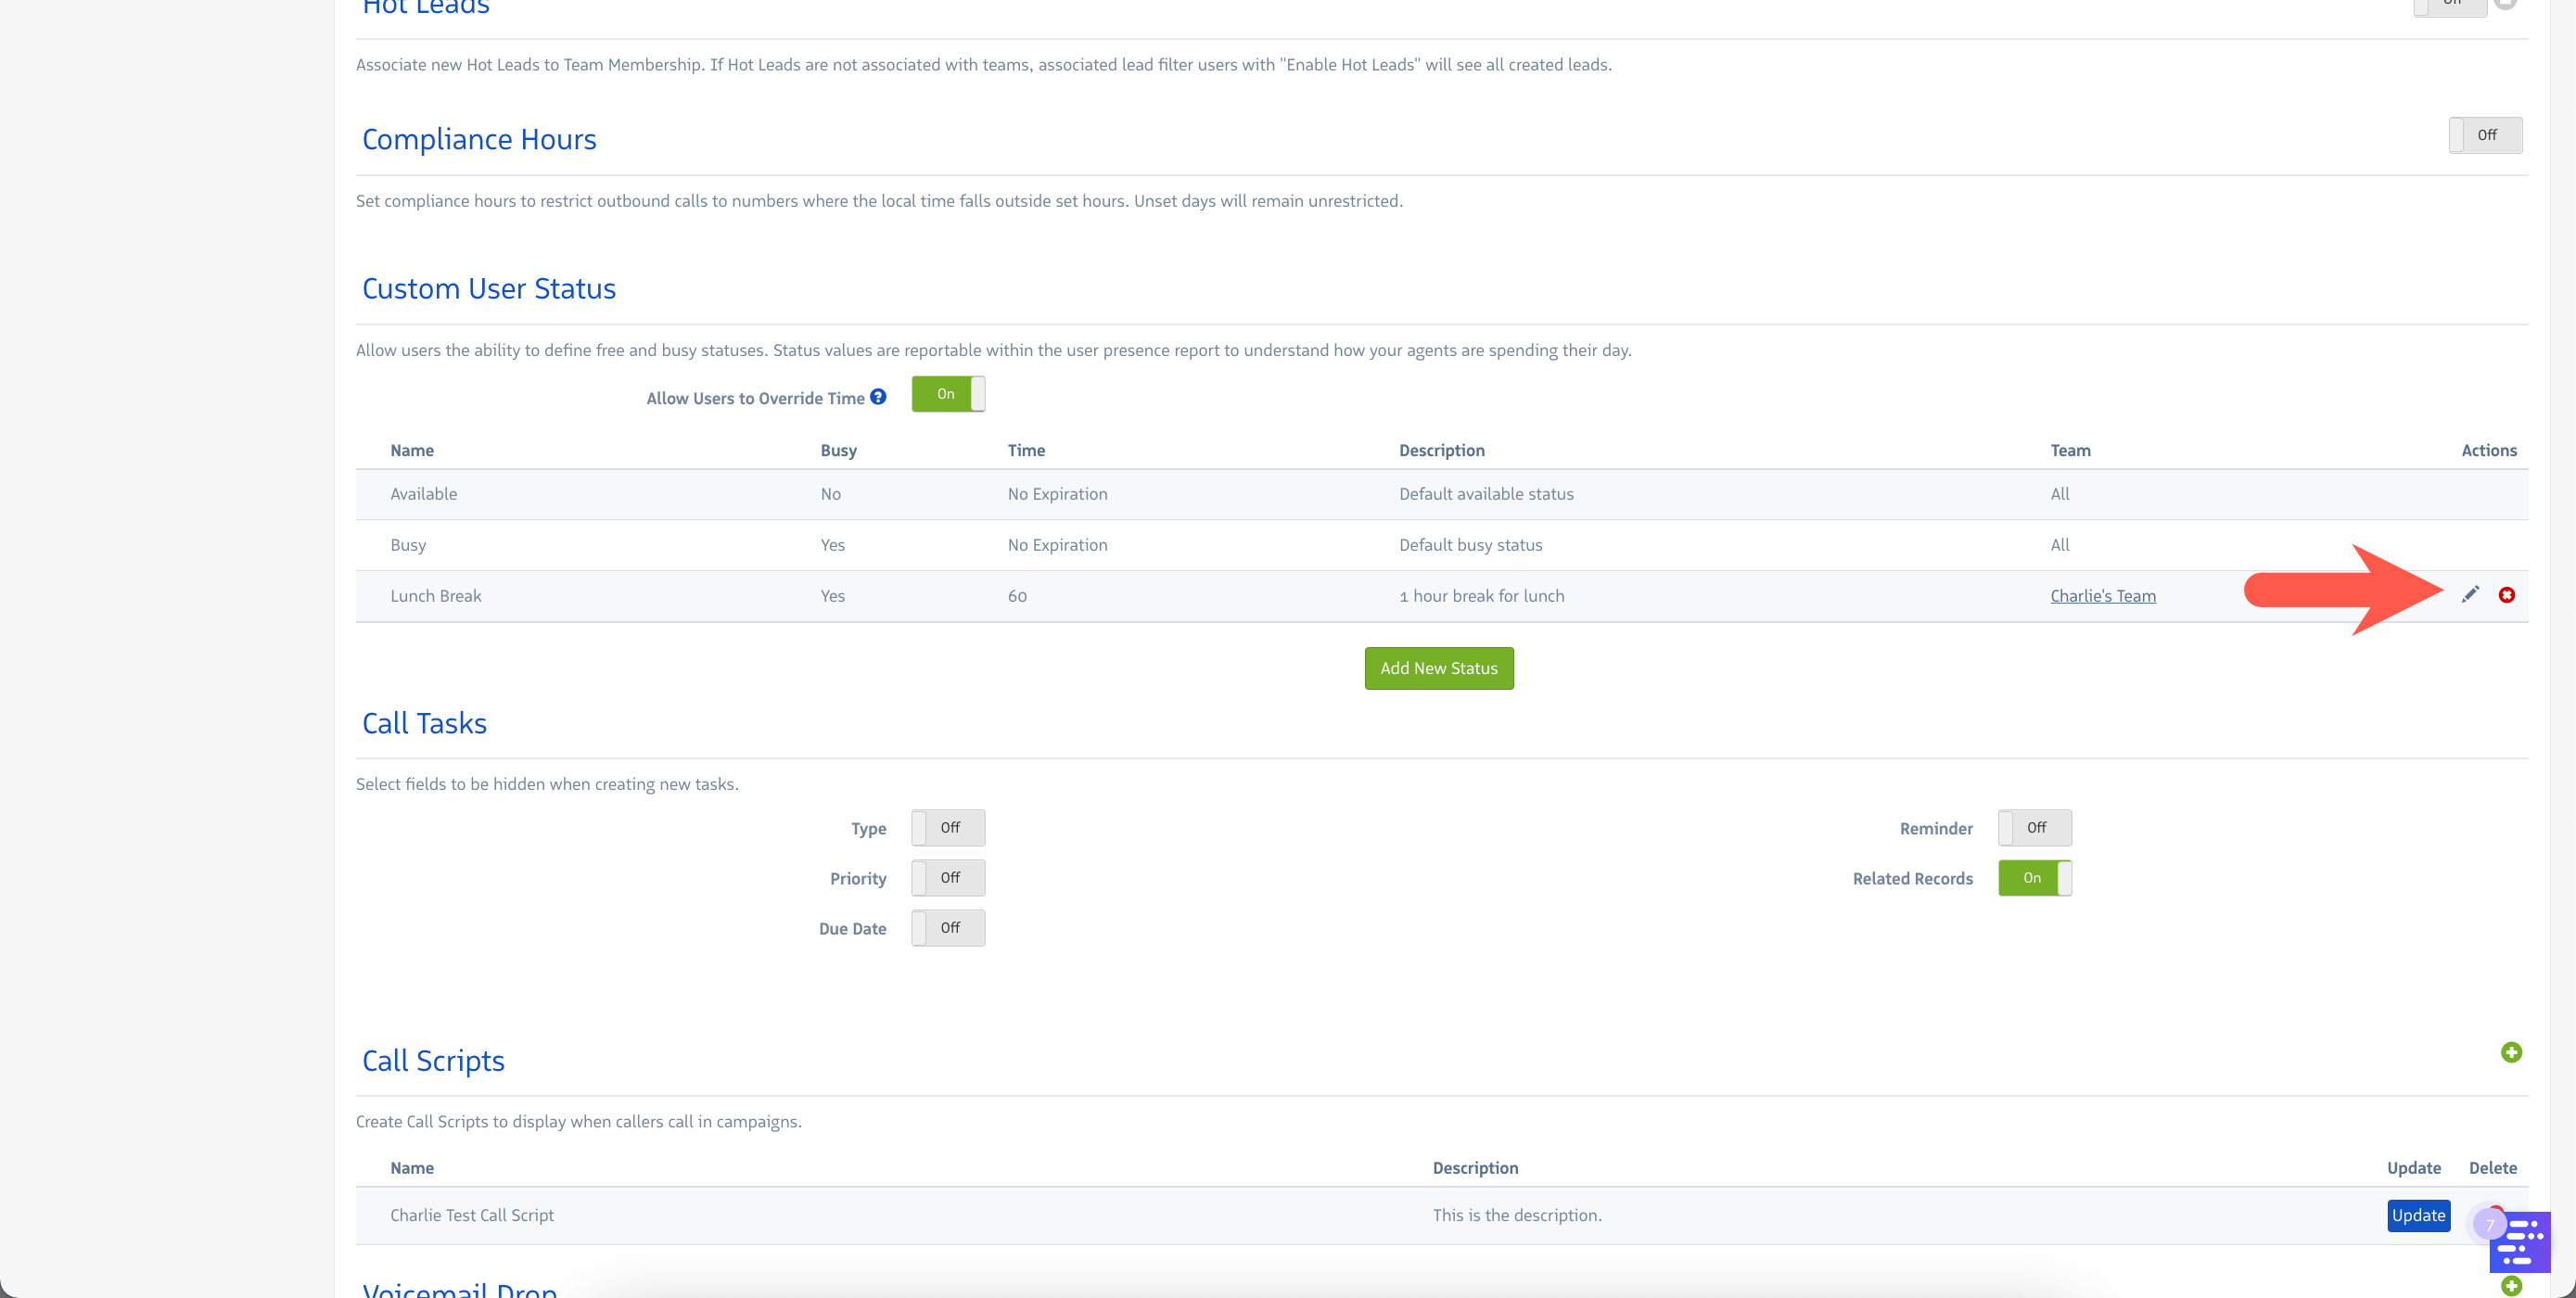Open Charlie's Team link

[x=2102, y=596]
